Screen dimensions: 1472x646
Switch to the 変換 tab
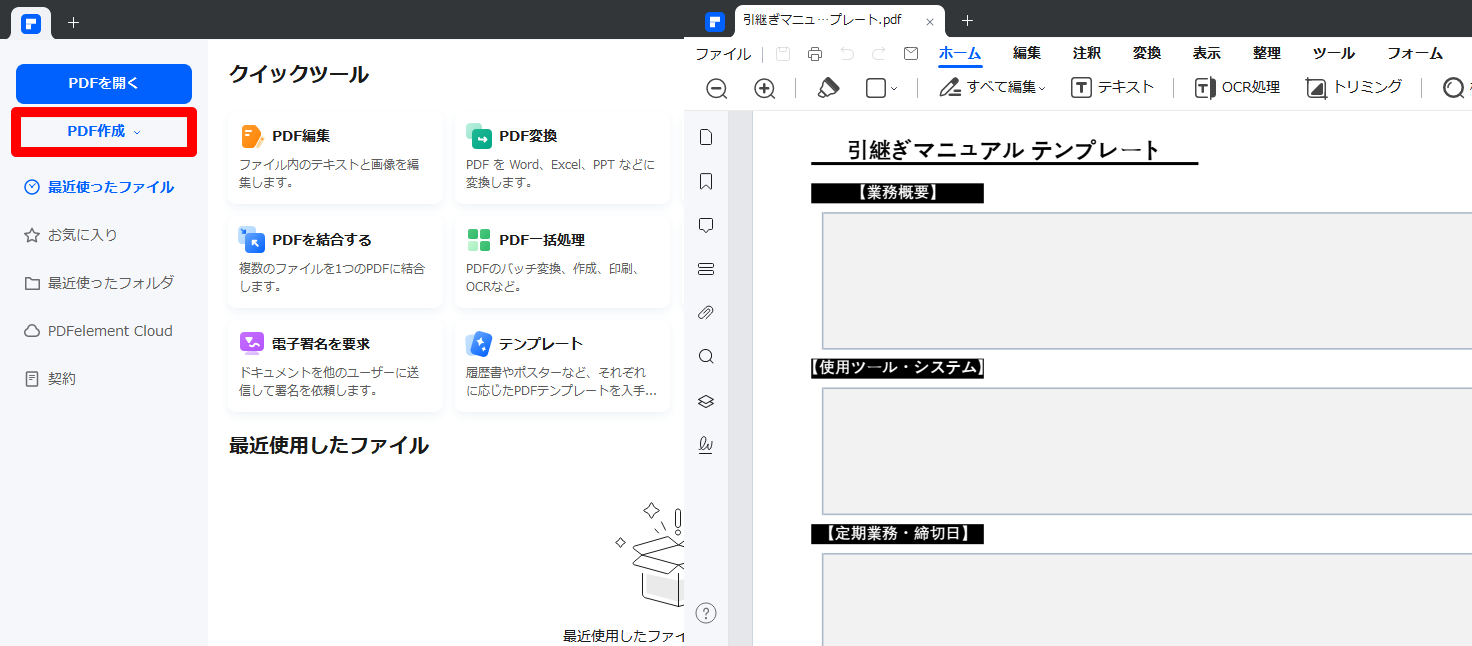click(1147, 54)
